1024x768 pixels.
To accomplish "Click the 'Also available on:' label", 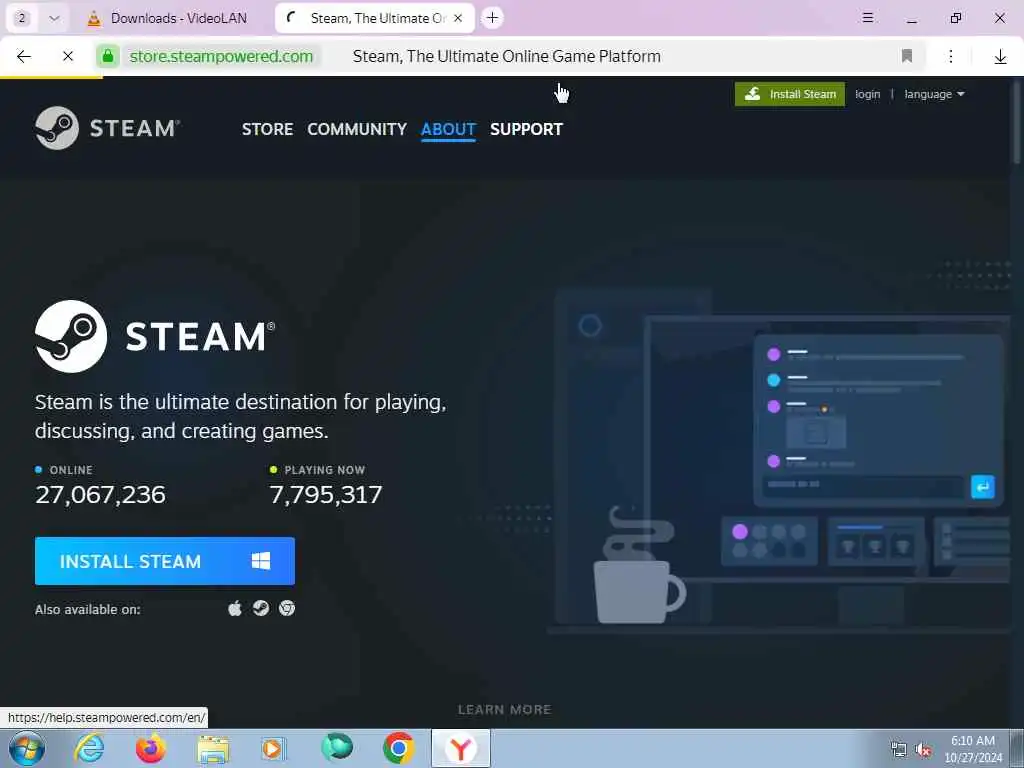I will click(x=88, y=609).
